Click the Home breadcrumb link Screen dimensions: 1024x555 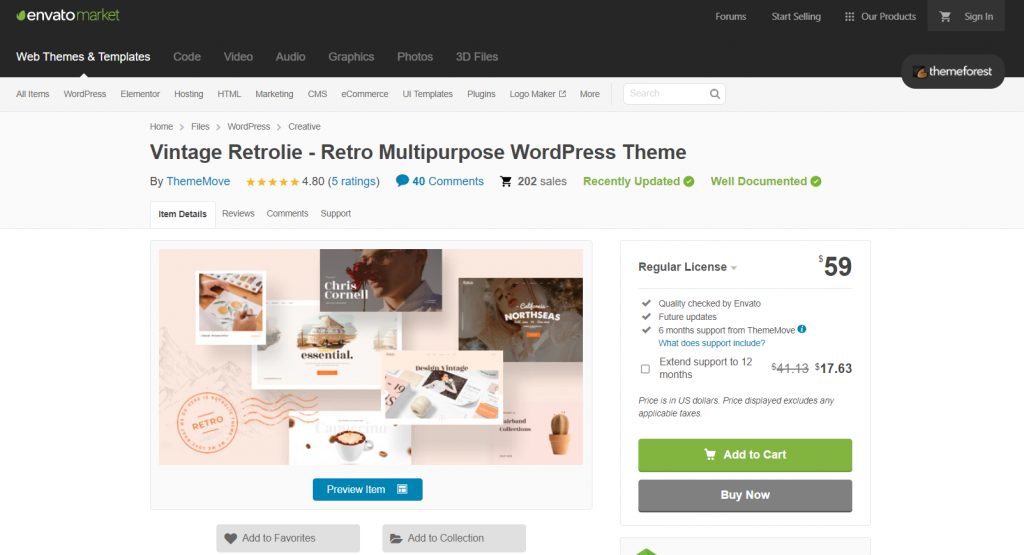(161, 127)
